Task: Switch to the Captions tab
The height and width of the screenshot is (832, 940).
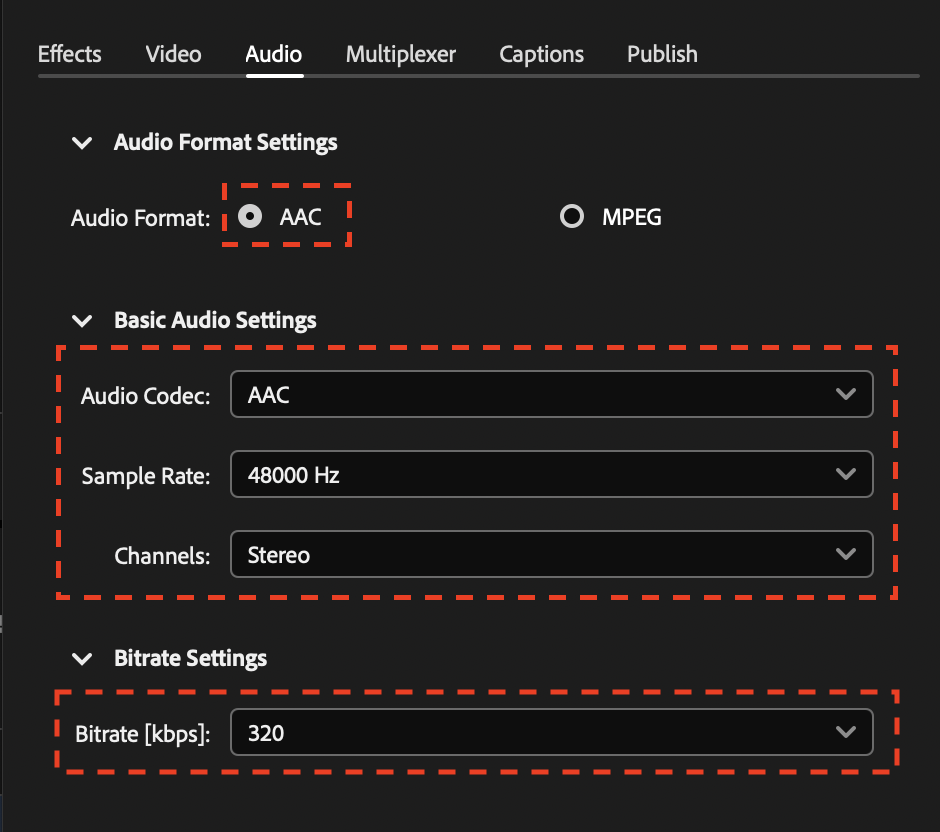Action: (x=541, y=54)
